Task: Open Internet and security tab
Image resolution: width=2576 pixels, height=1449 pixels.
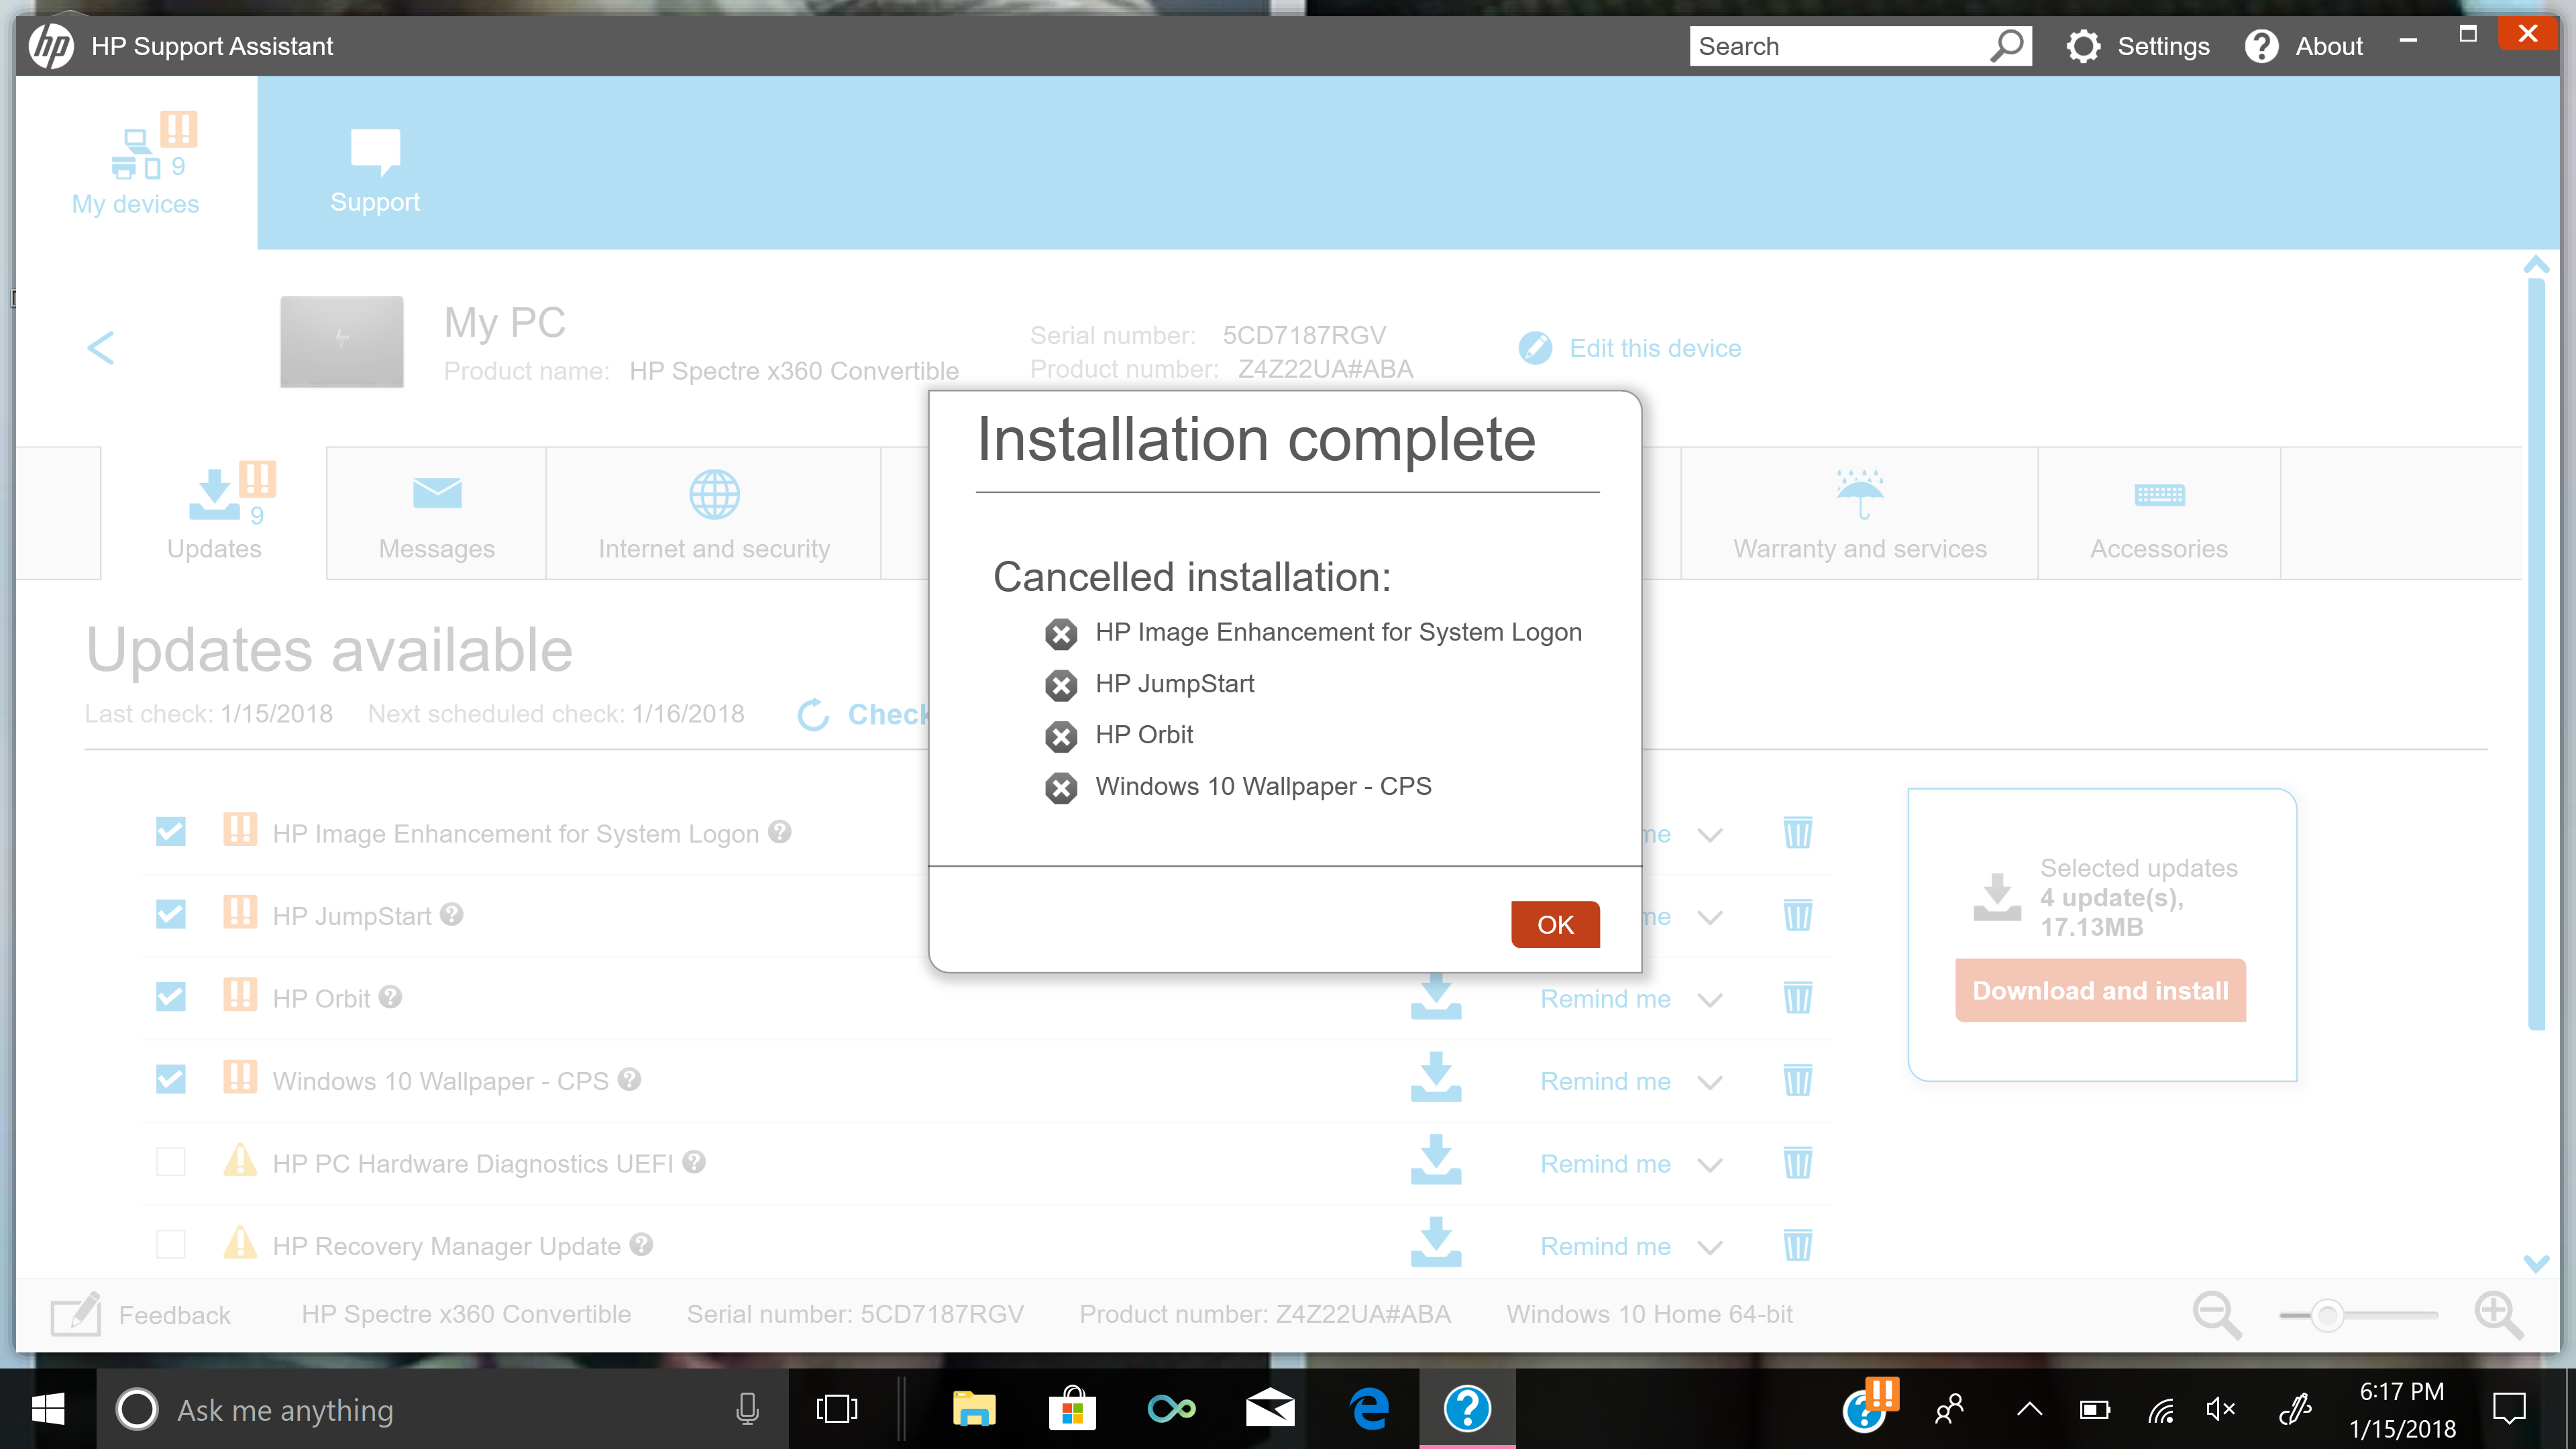Action: tap(714, 514)
